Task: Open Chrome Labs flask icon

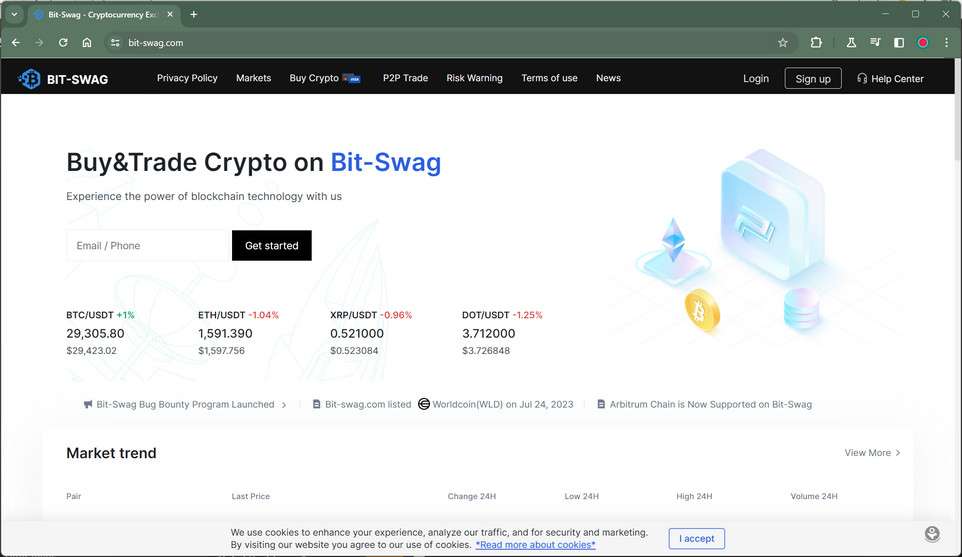Action: click(x=851, y=43)
